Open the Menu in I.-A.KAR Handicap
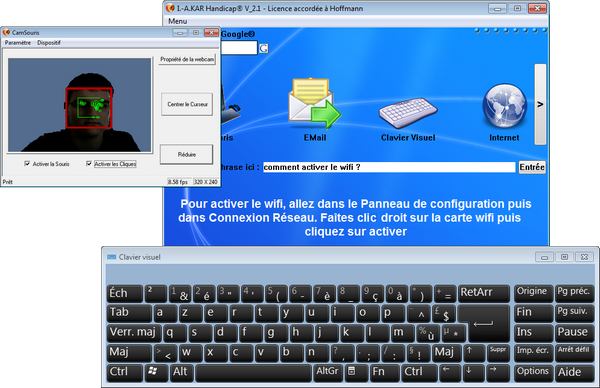600x388 pixels. (x=178, y=21)
